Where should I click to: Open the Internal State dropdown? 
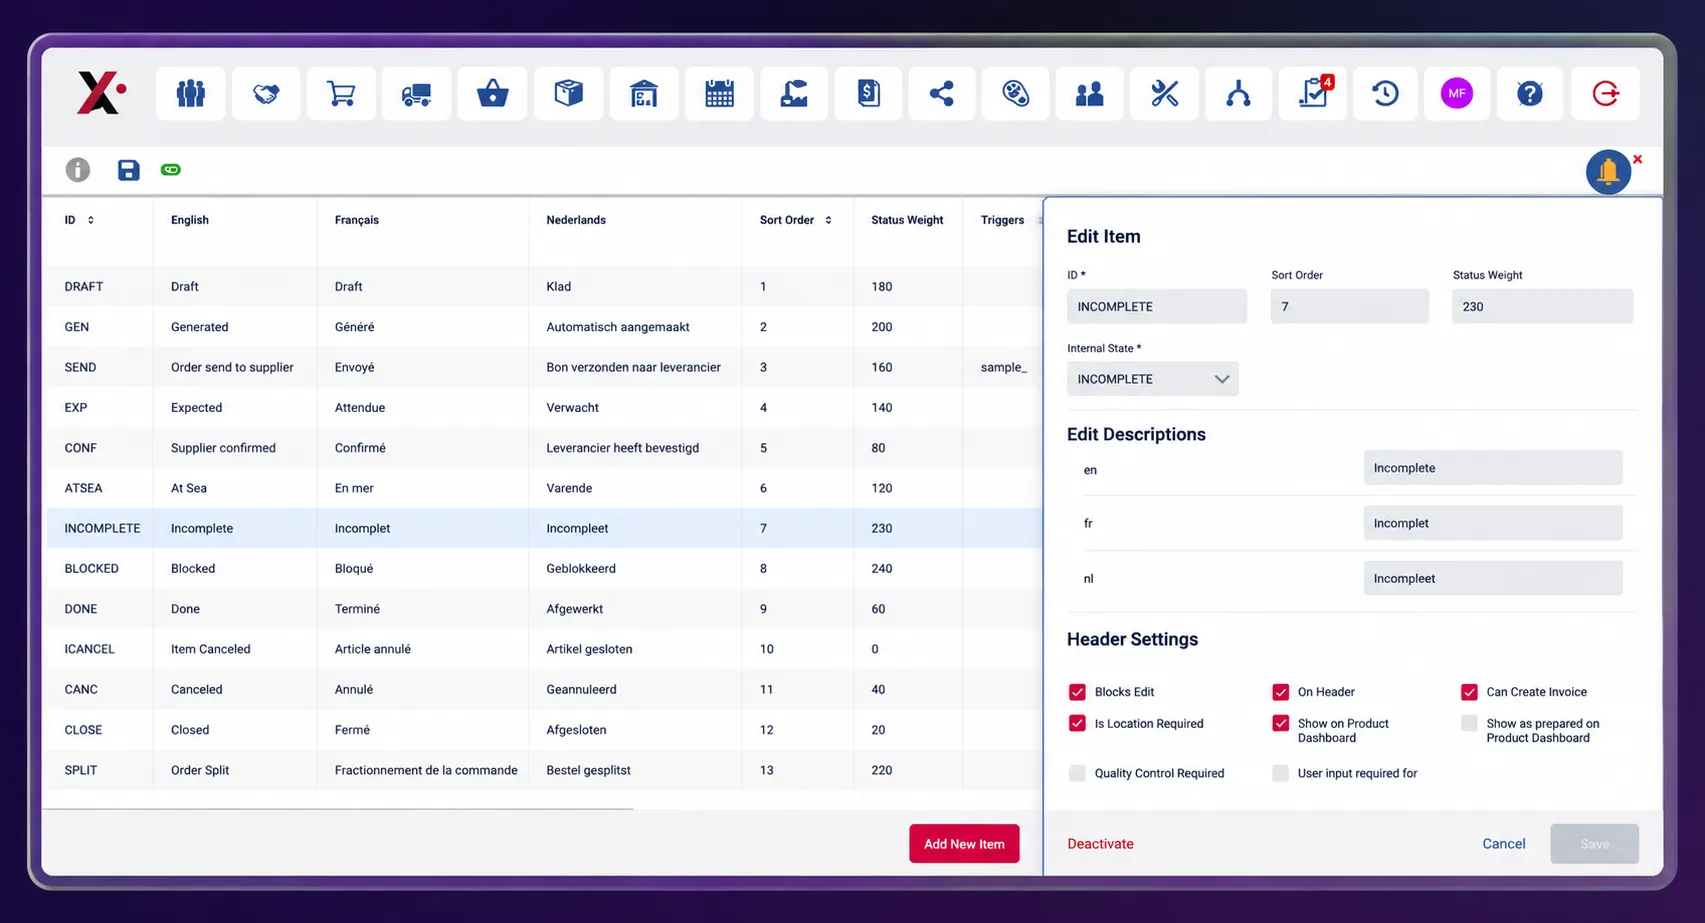(x=1152, y=379)
